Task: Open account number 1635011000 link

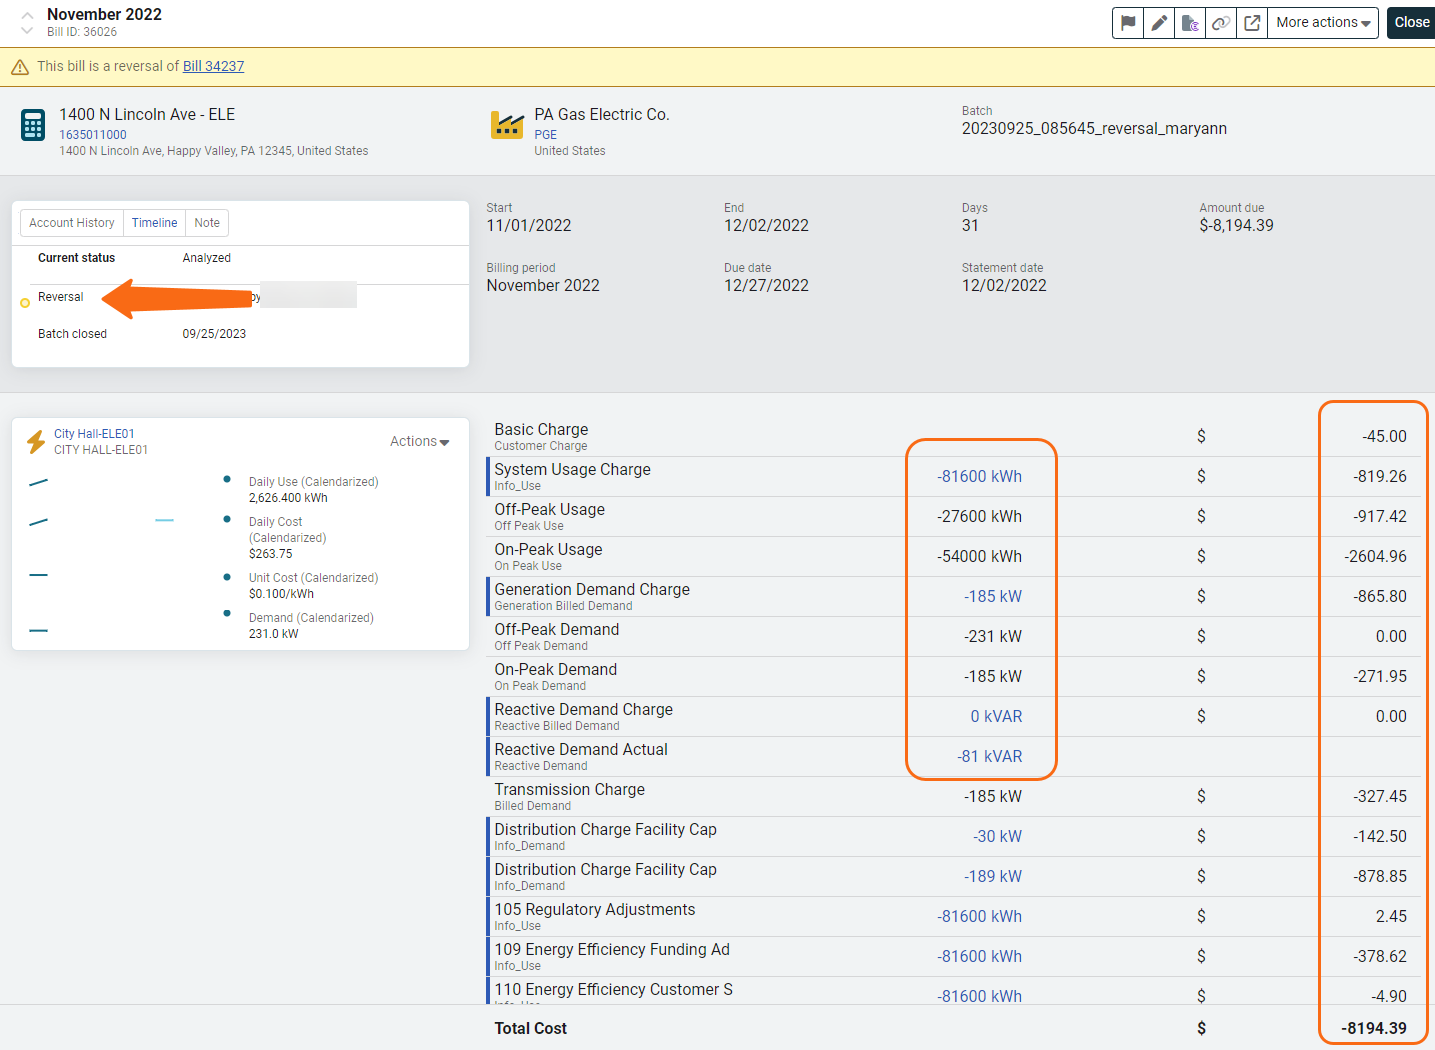Action: coord(93,135)
